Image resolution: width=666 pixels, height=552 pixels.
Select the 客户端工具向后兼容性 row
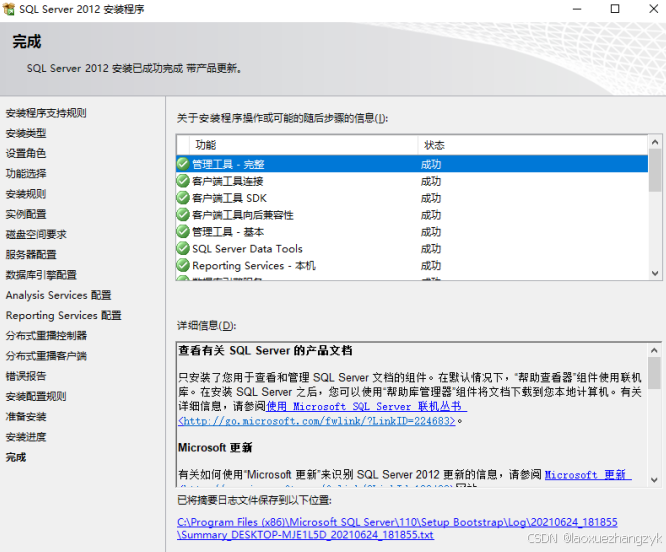(412, 214)
